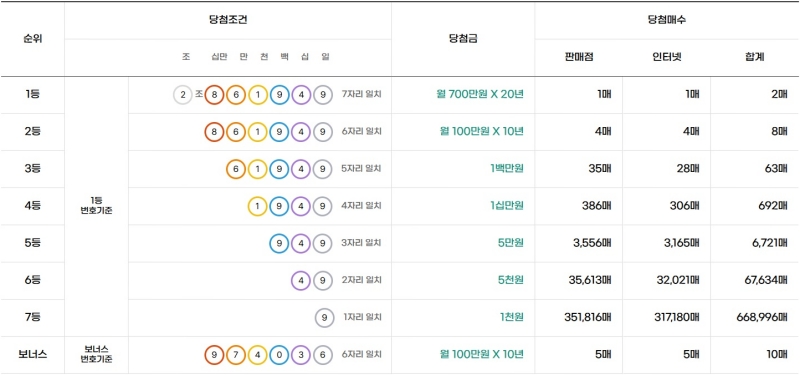The width and height of the screenshot is (800, 375).
Task: Click the 당첨조건 column header
Action: coord(228,20)
